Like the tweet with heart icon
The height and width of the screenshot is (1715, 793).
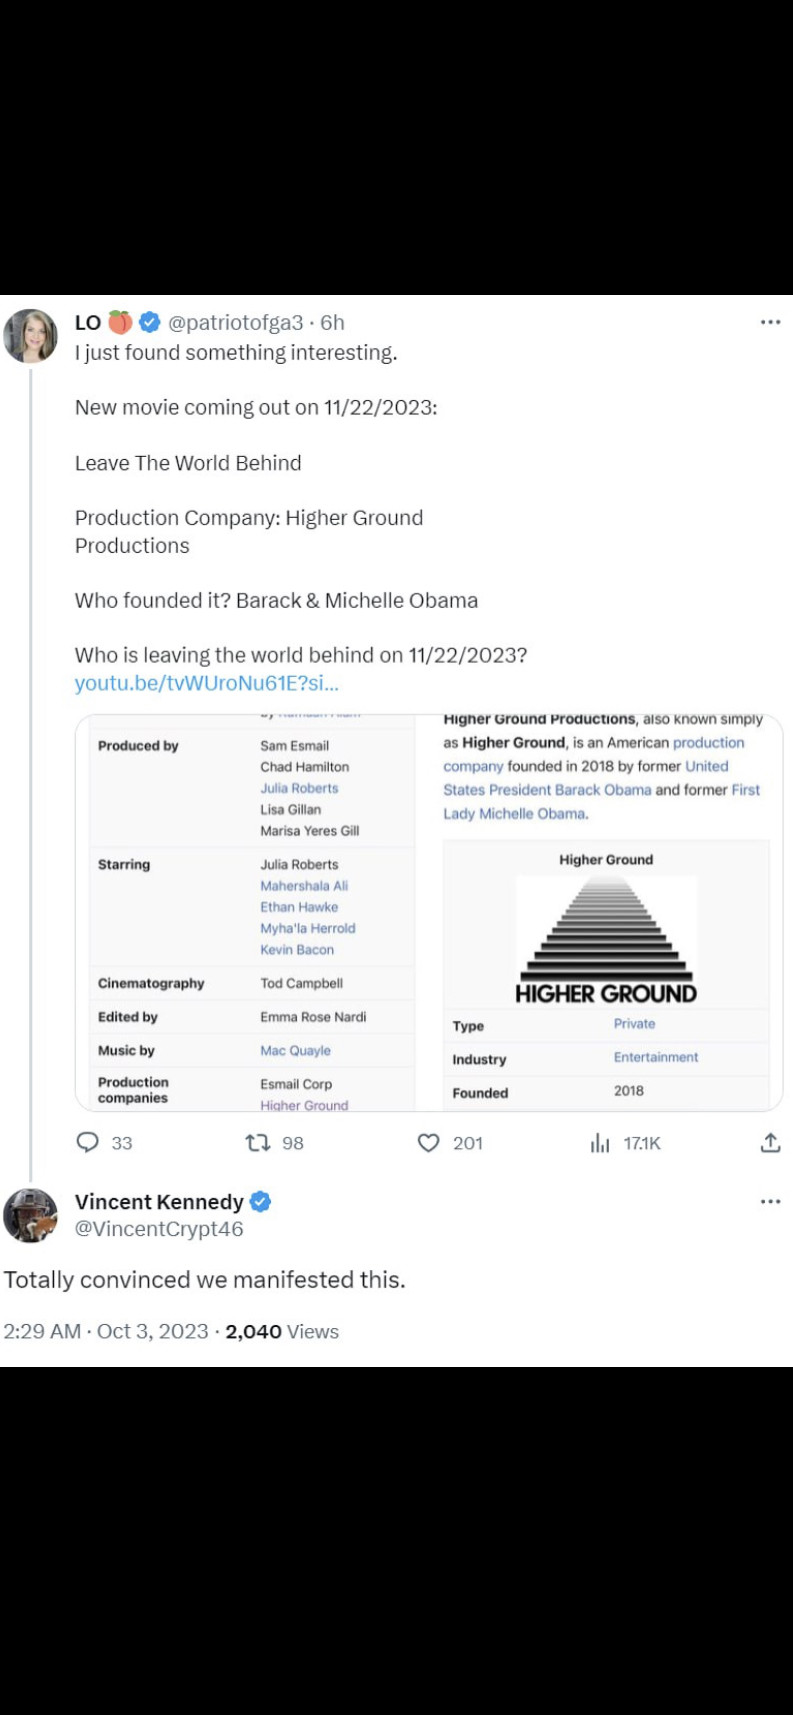point(428,1142)
